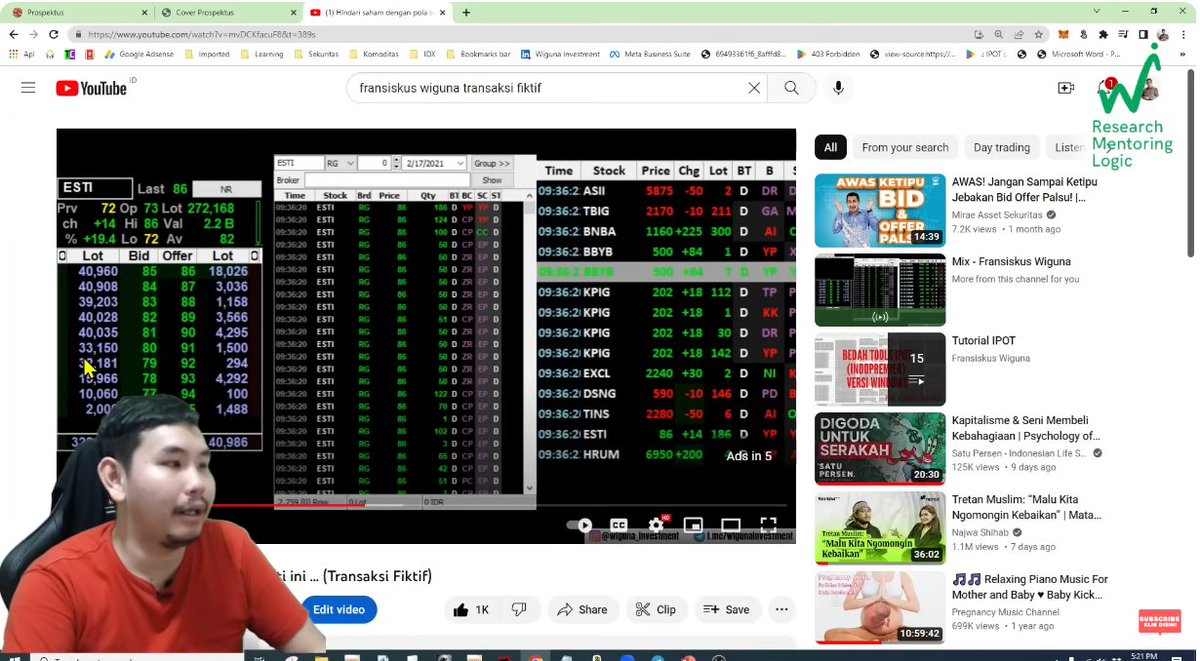Screen dimensions: 1200x661
Task: Open Relaxing Piano Music video title
Action: coord(1030,587)
